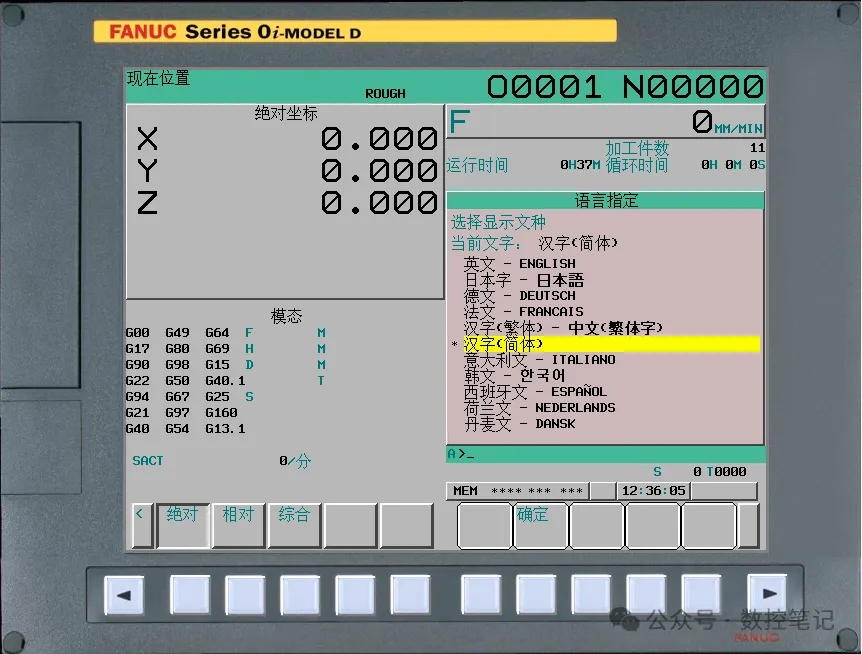The width and height of the screenshot is (862, 654).
Task: Click the clock showing 12:36:05
Action: click(654, 491)
